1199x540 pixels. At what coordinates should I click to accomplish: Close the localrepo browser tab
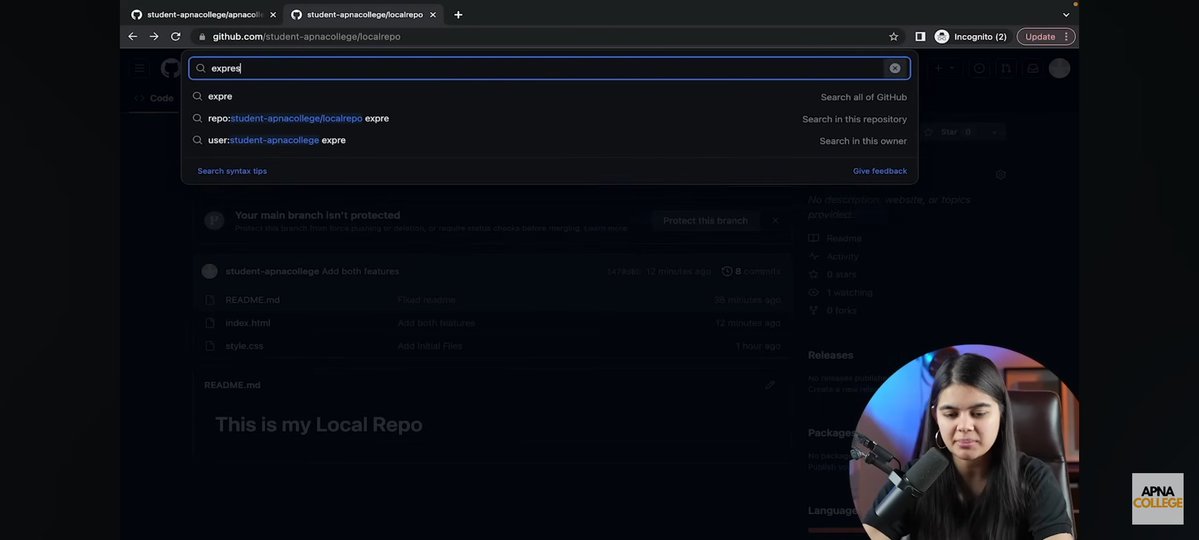point(433,15)
